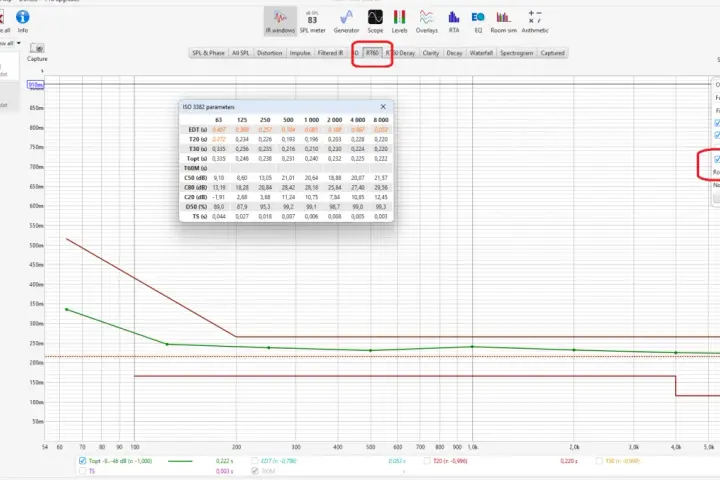The height and width of the screenshot is (480, 720).
Task: Switch to the All SPL tab
Action: coord(241,53)
